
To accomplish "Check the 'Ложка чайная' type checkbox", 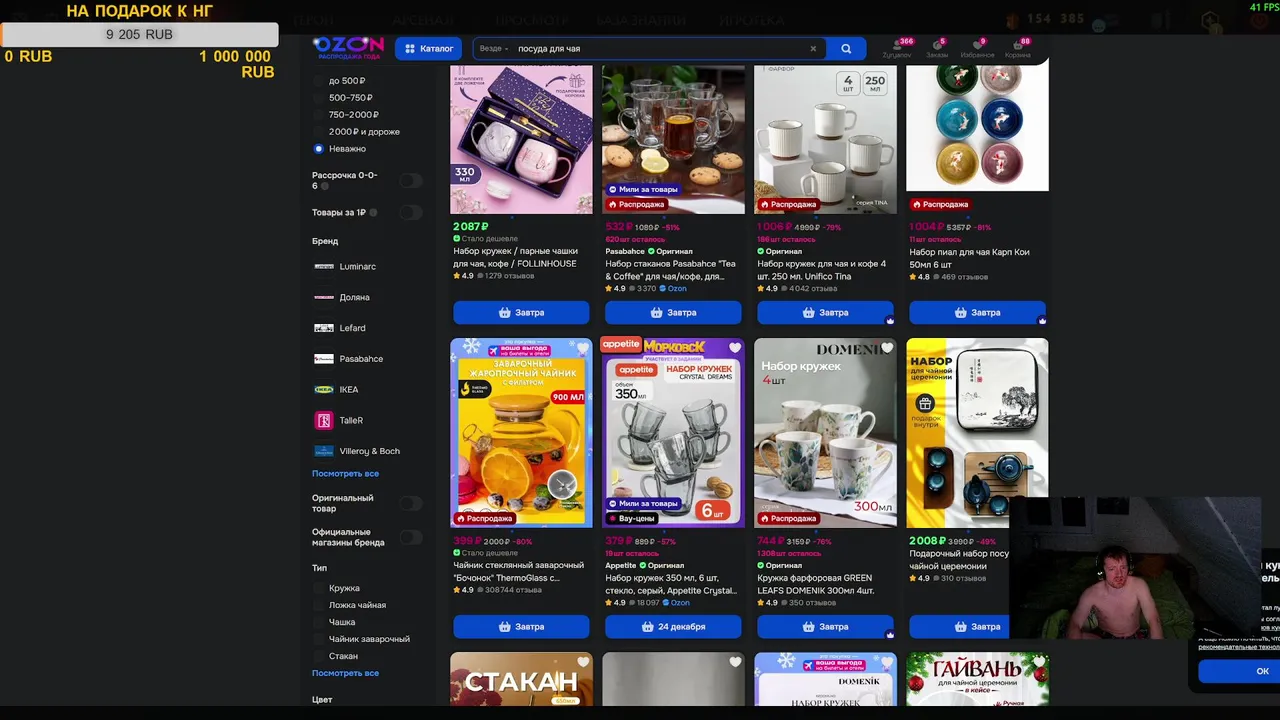I will [319, 606].
